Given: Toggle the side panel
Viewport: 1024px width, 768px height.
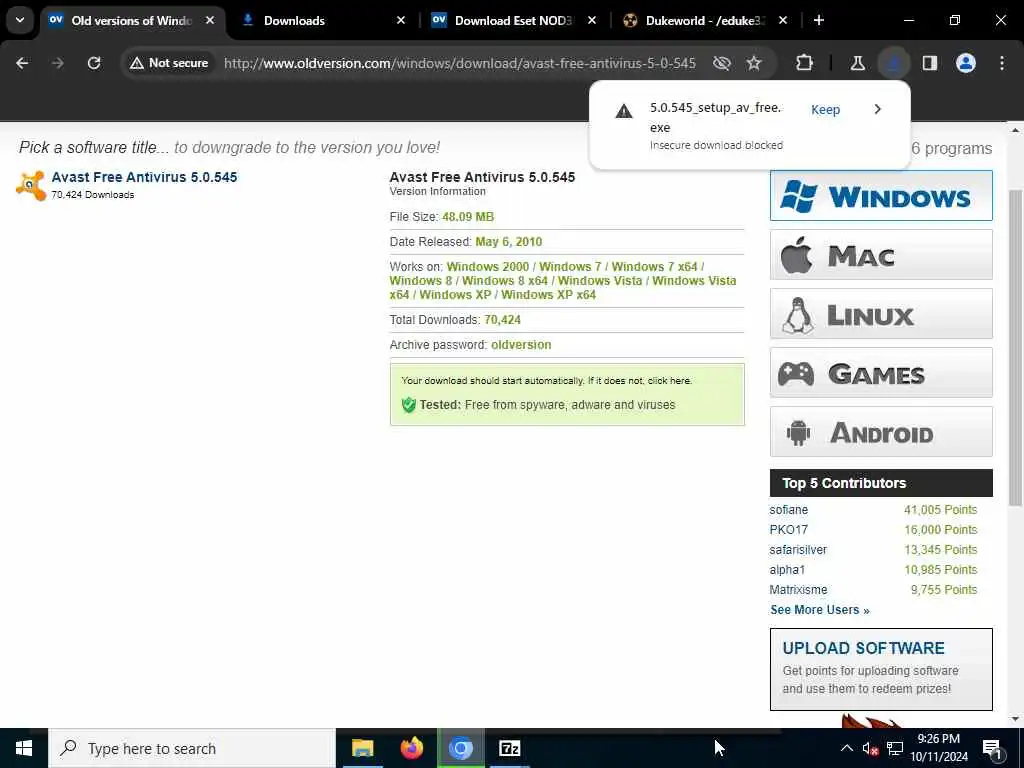Looking at the screenshot, I should pos(930,63).
